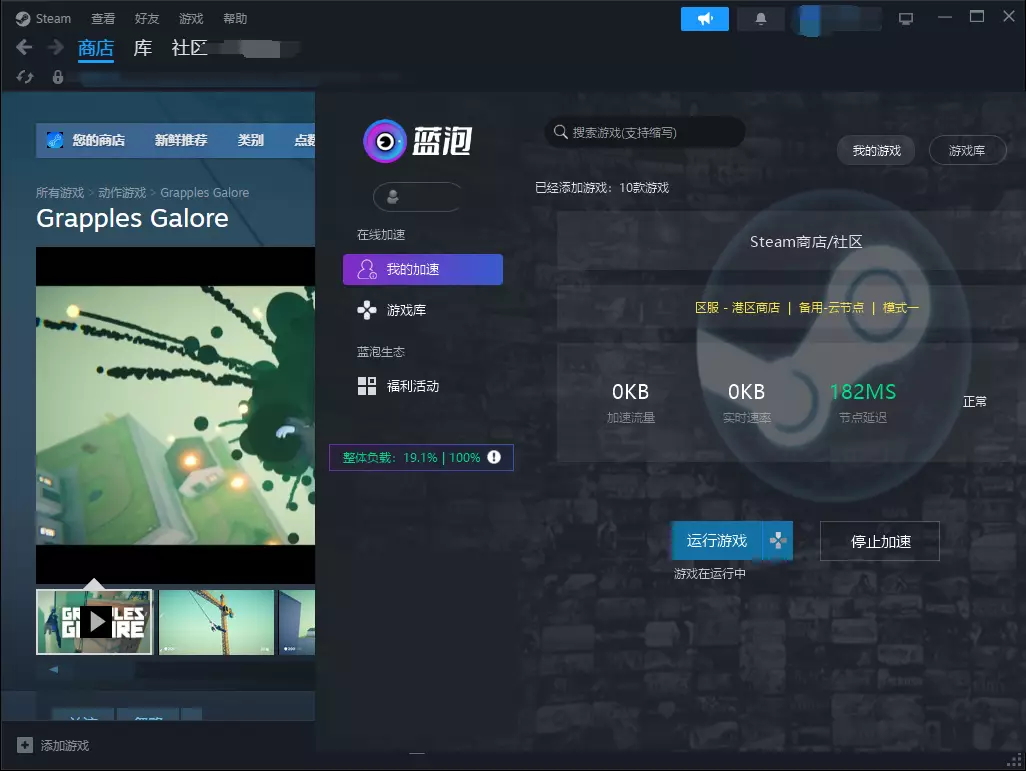Image resolution: width=1026 pixels, height=771 pixels.
Task: Click the 运行游戏 button
Action: click(x=716, y=541)
